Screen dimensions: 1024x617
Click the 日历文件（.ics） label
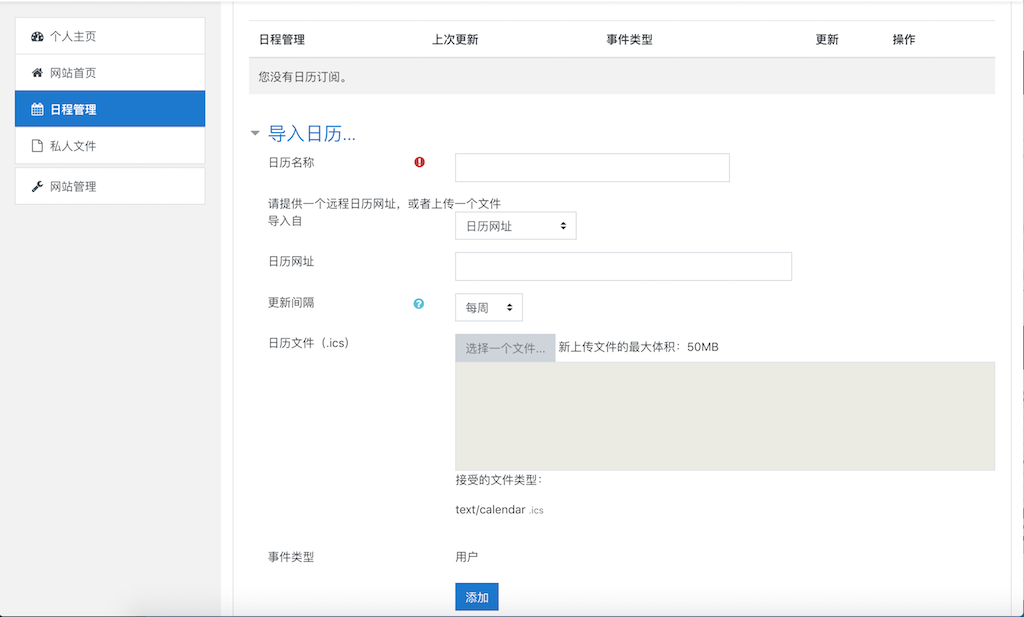(308, 343)
